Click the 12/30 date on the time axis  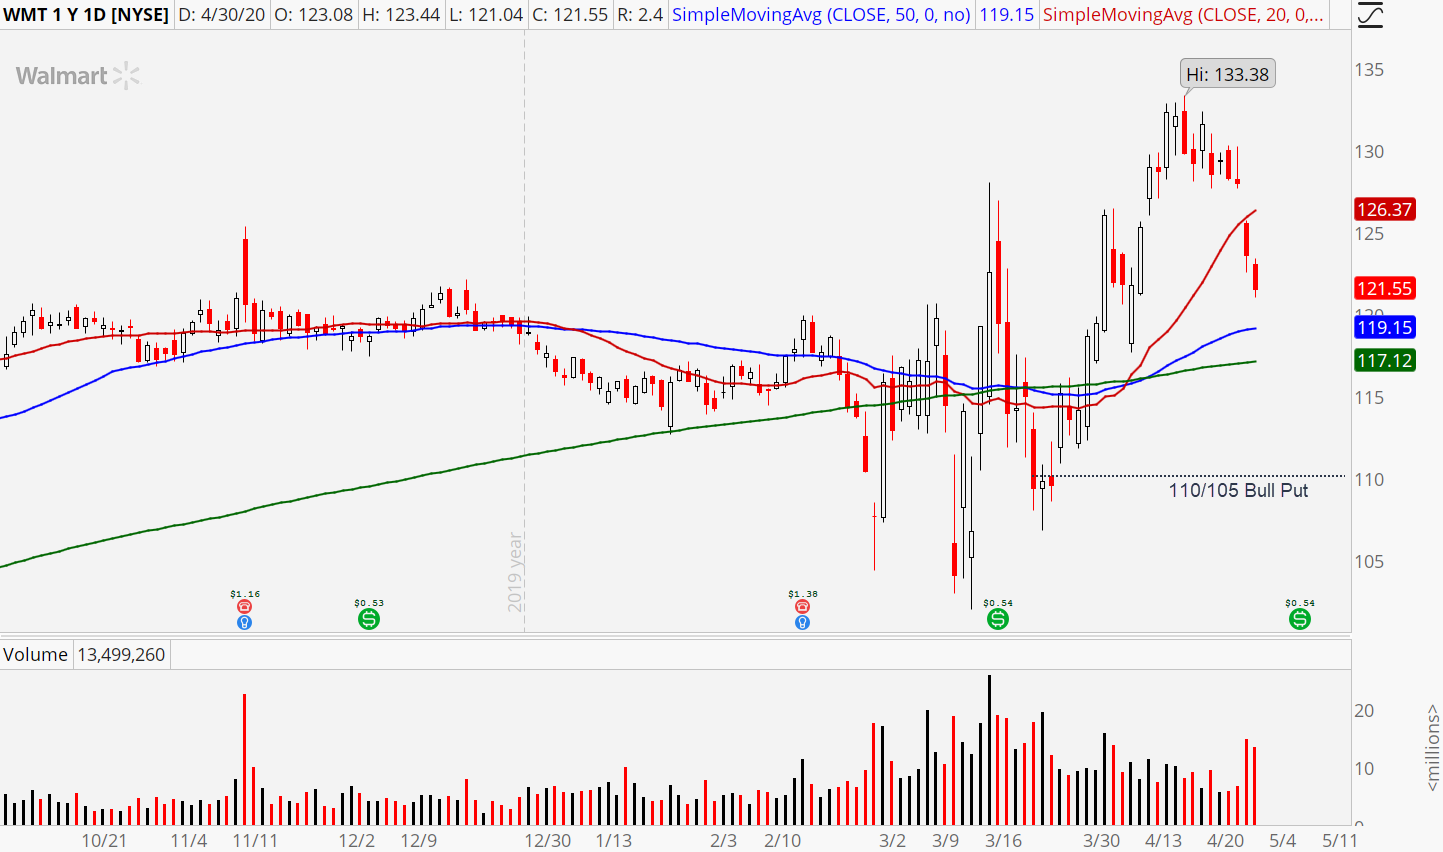548,840
